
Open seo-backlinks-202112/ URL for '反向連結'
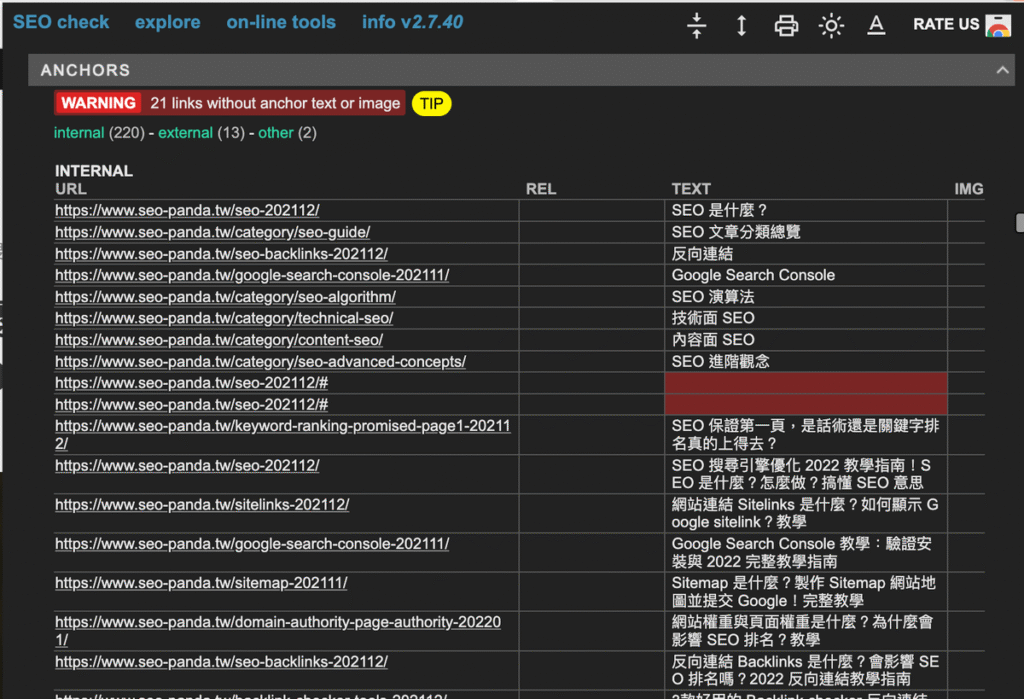221,253
